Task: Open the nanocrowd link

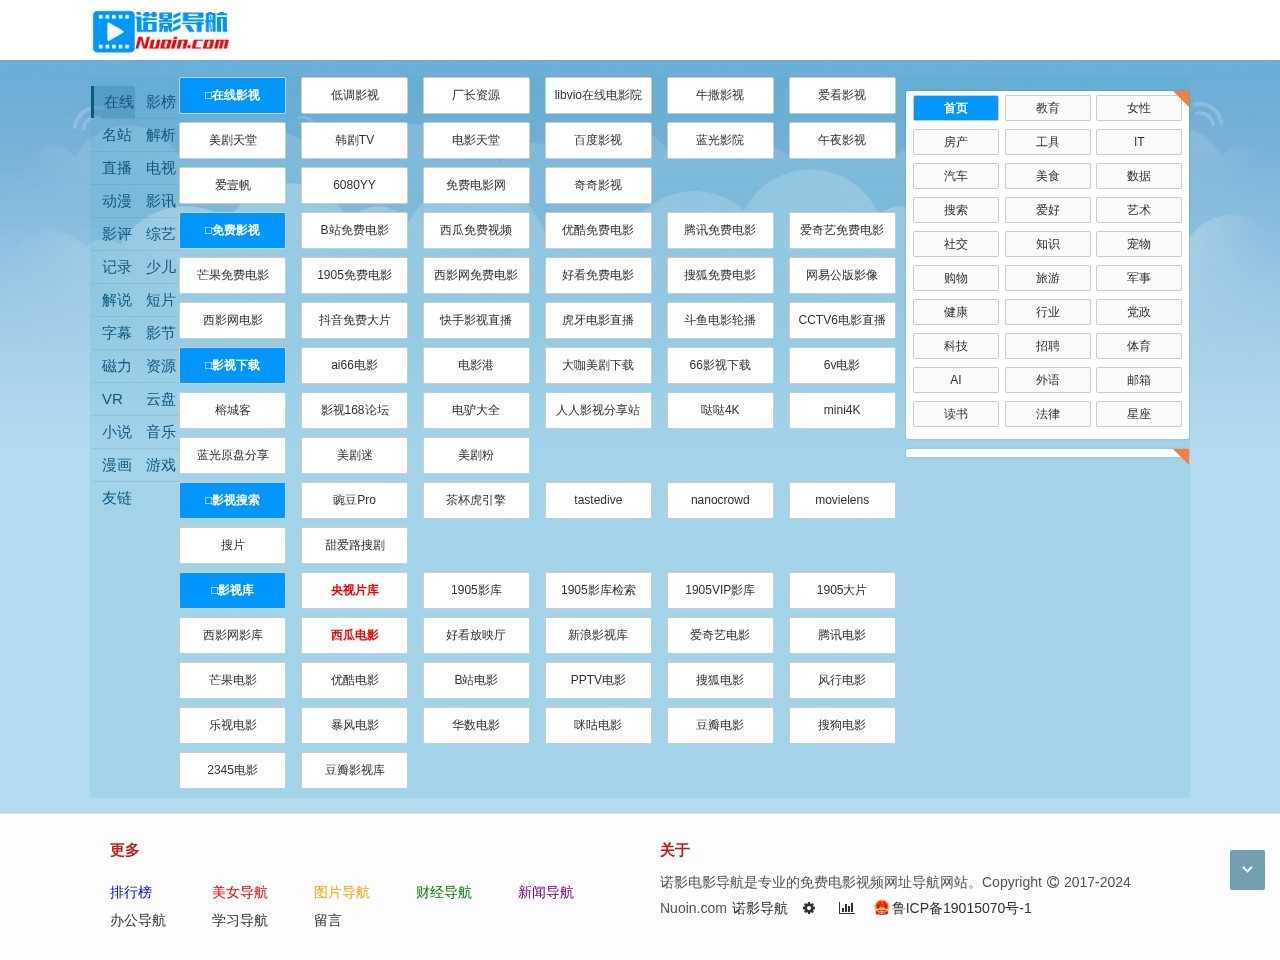Action: click(720, 500)
